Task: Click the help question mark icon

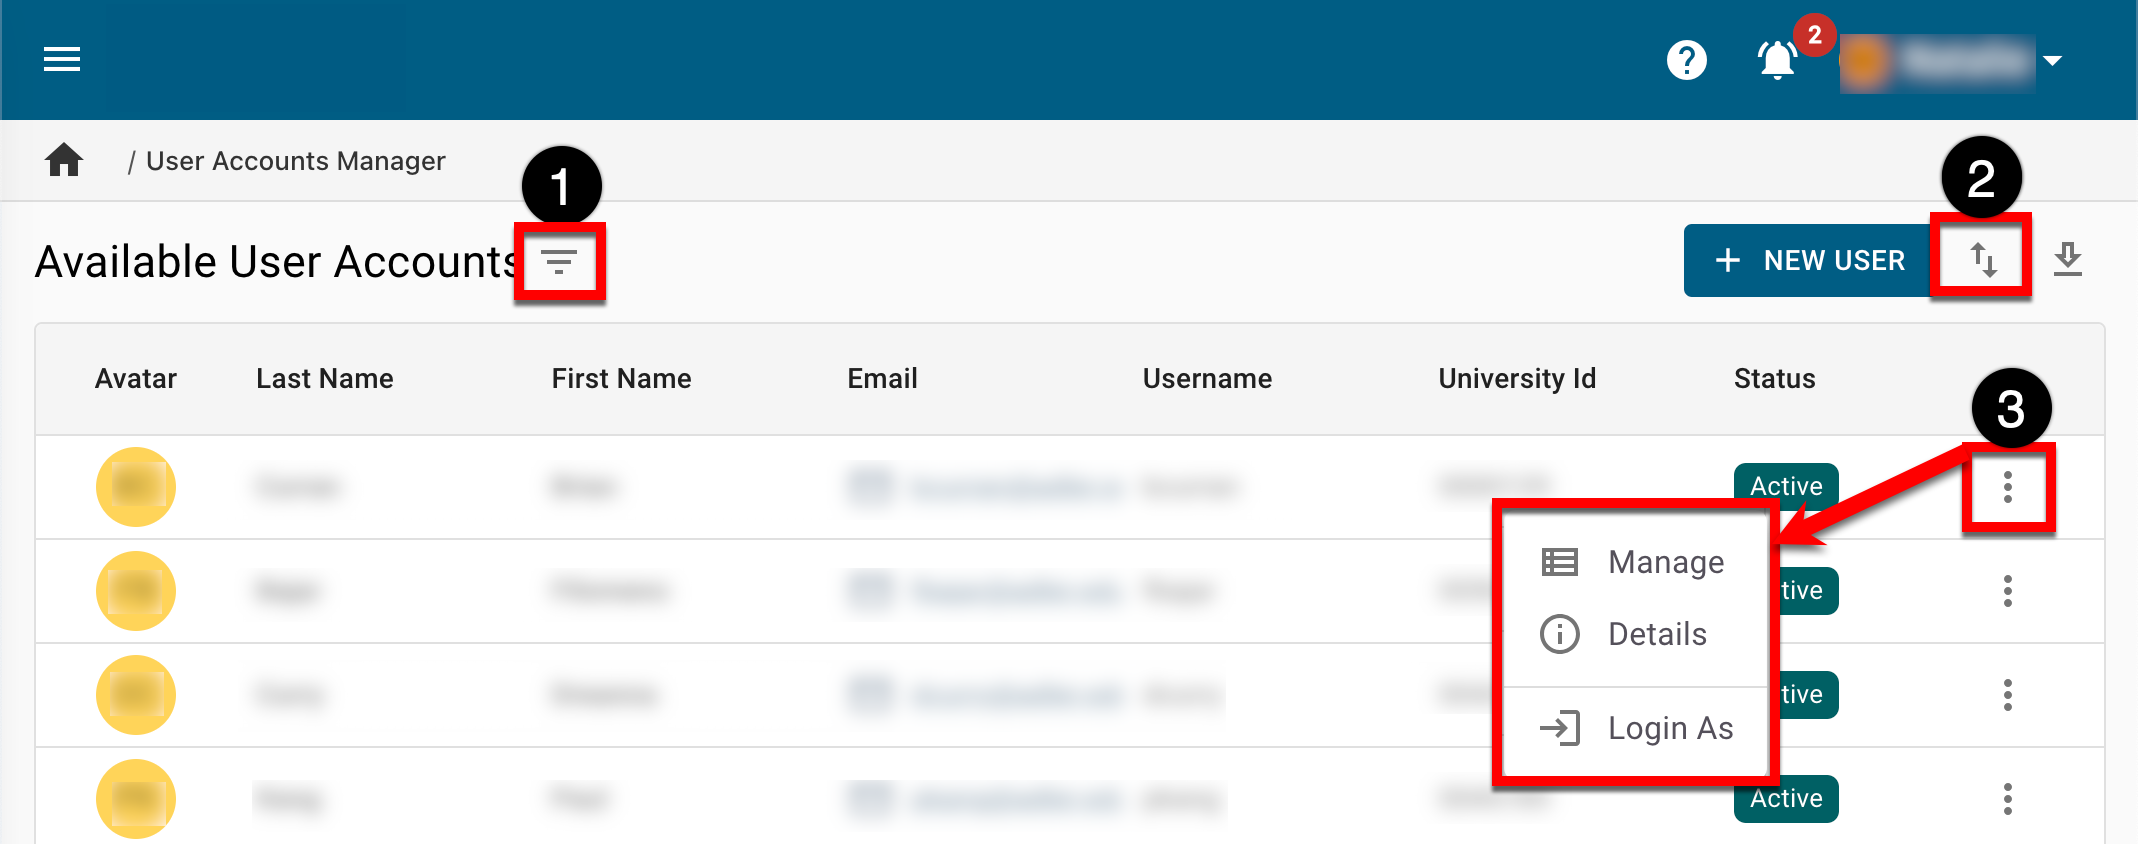Action: pyautogui.click(x=1686, y=60)
